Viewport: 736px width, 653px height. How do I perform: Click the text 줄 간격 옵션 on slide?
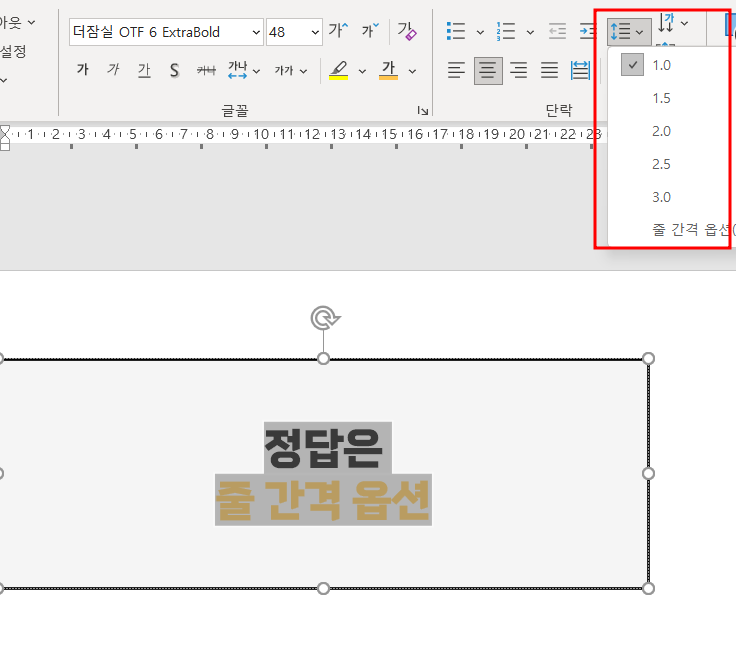(x=323, y=500)
